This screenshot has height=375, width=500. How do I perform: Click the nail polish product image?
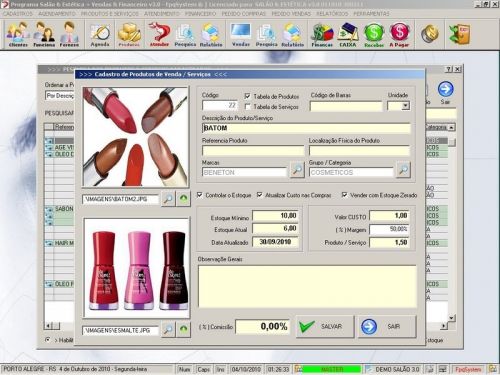pos(137,268)
